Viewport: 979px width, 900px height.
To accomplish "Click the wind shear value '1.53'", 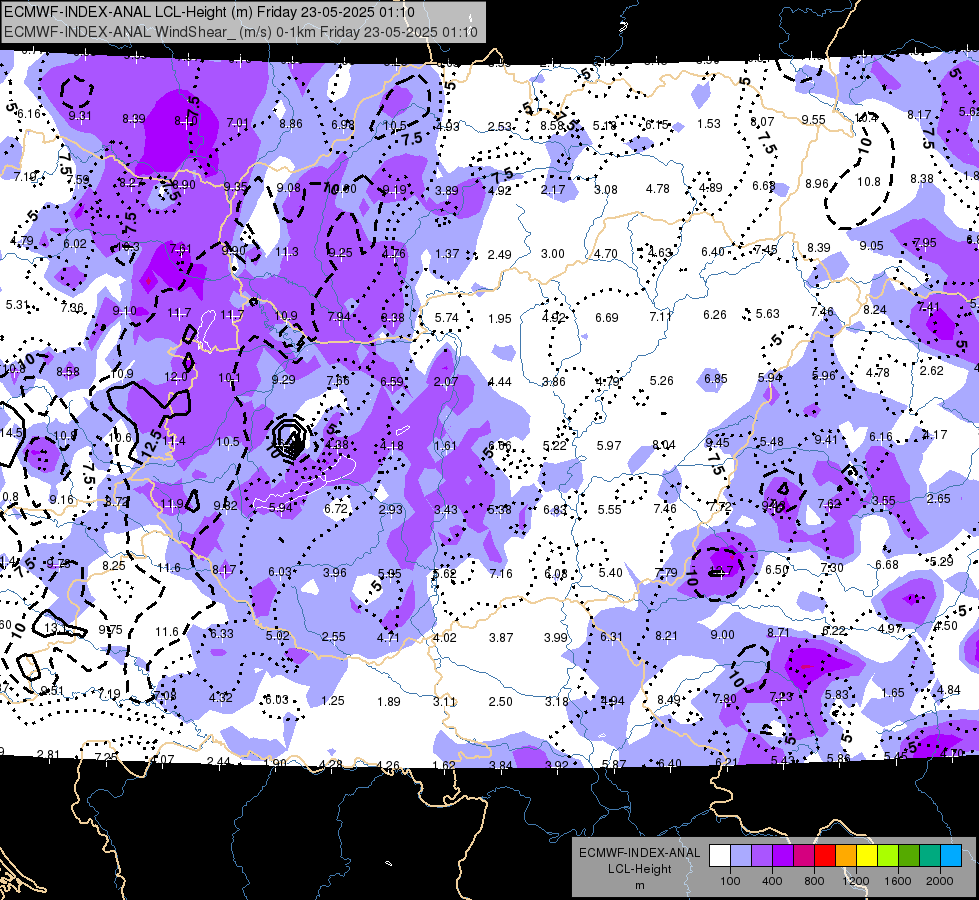I will [709, 124].
